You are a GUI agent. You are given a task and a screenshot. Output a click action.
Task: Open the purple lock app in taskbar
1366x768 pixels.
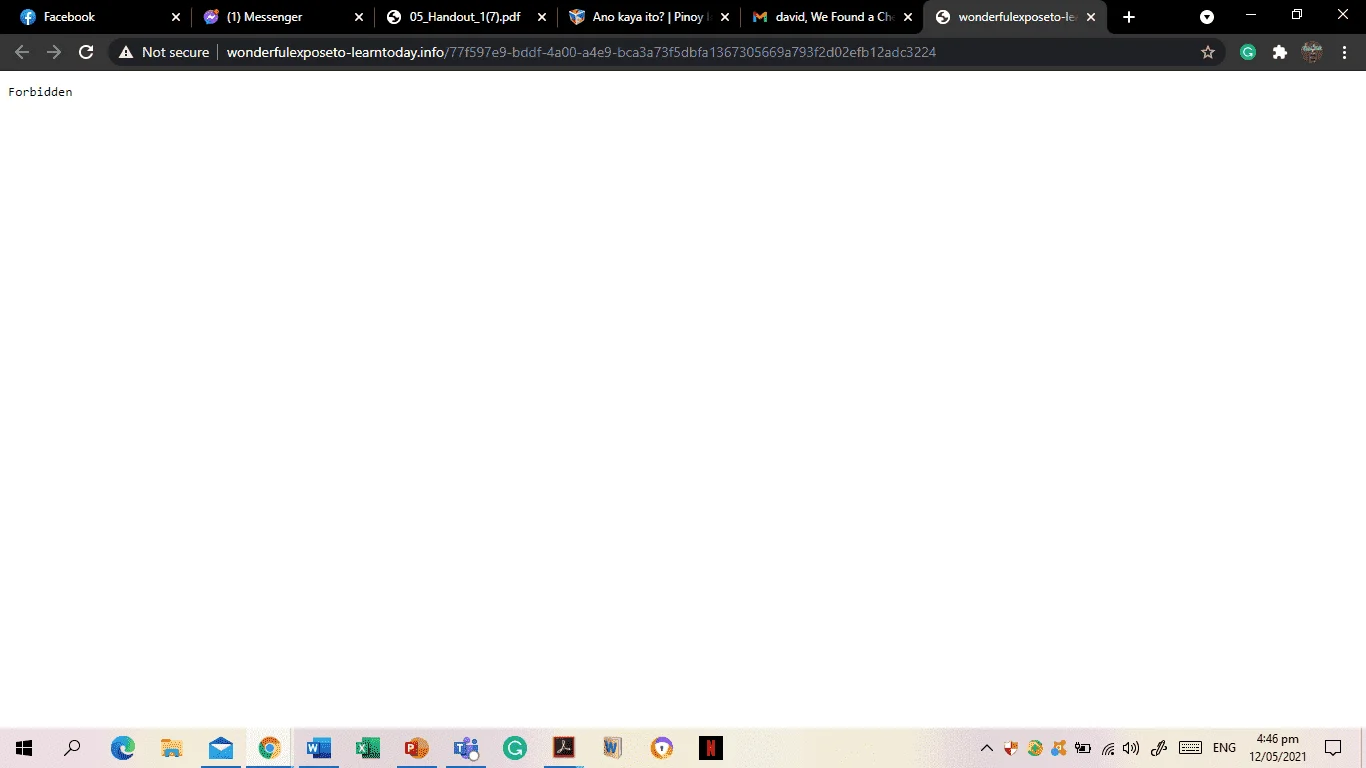[662, 748]
